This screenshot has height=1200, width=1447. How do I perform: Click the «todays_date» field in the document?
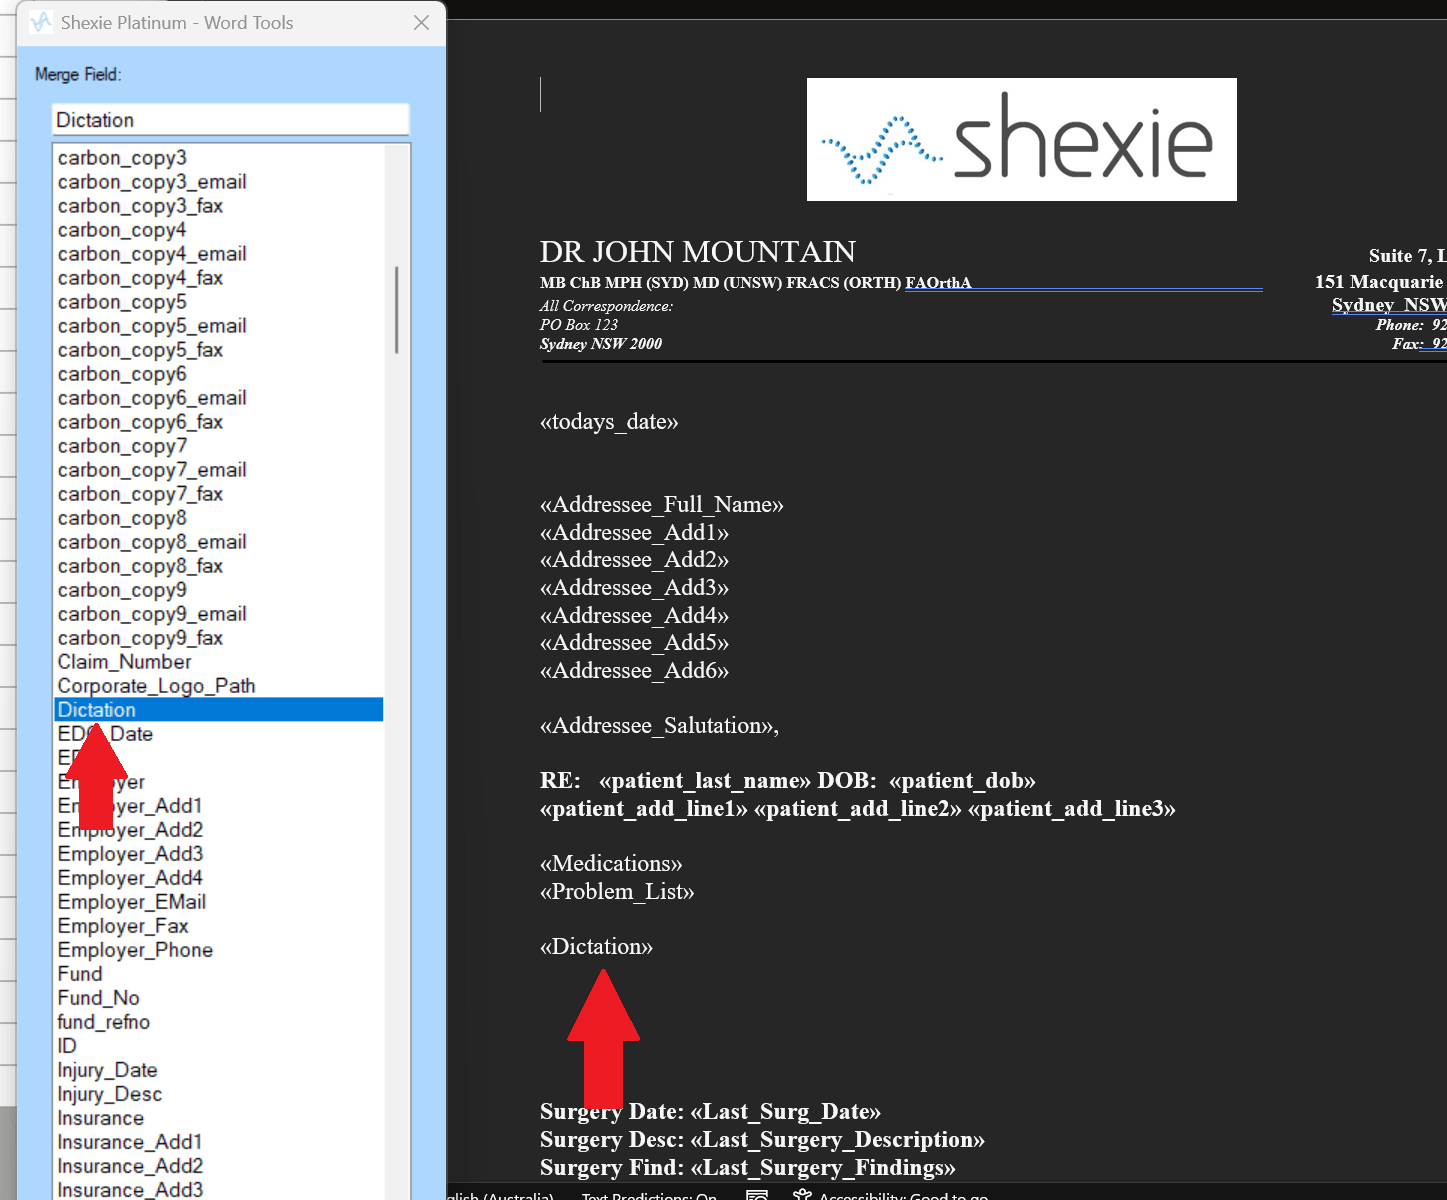[609, 422]
